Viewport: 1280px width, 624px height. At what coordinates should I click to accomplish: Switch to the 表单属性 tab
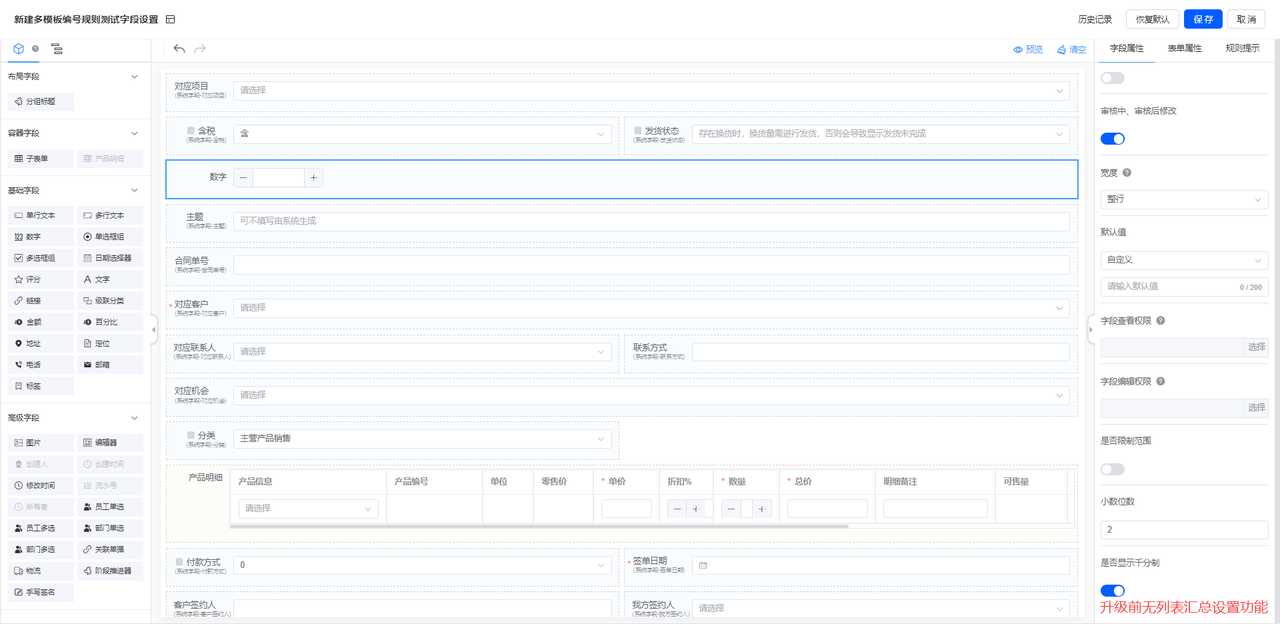[1184, 48]
